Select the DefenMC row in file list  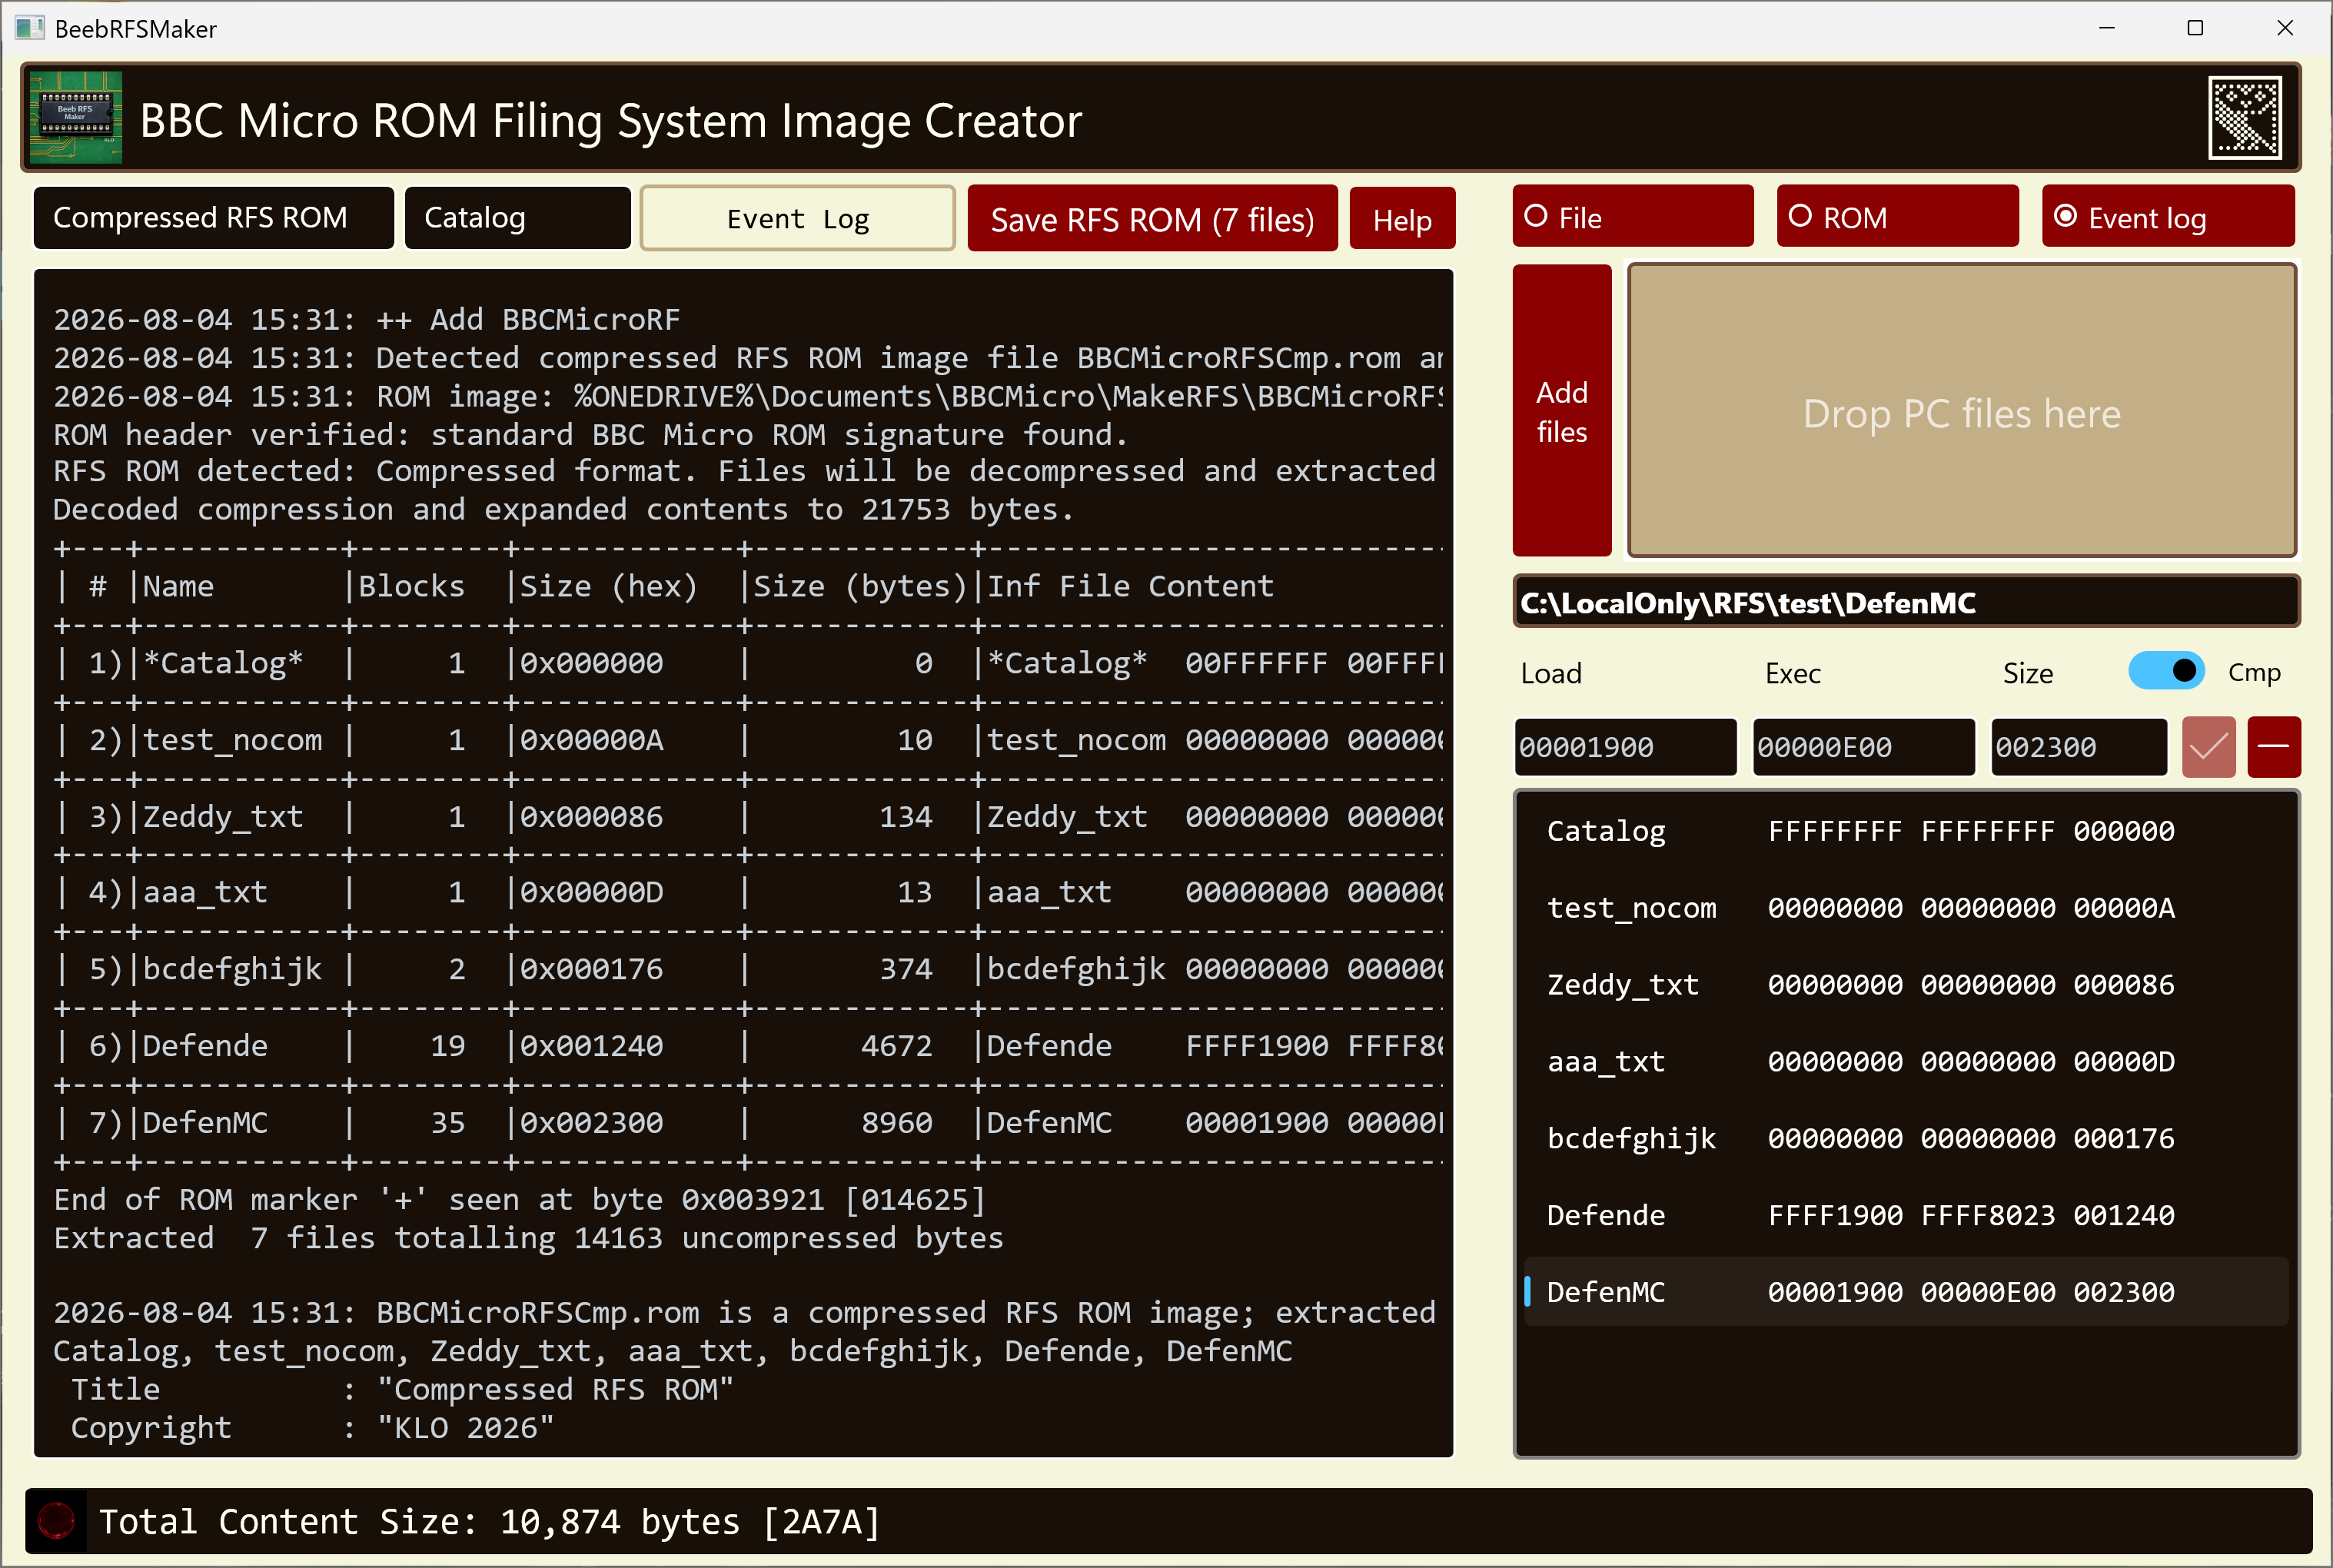pos(1906,1292)
